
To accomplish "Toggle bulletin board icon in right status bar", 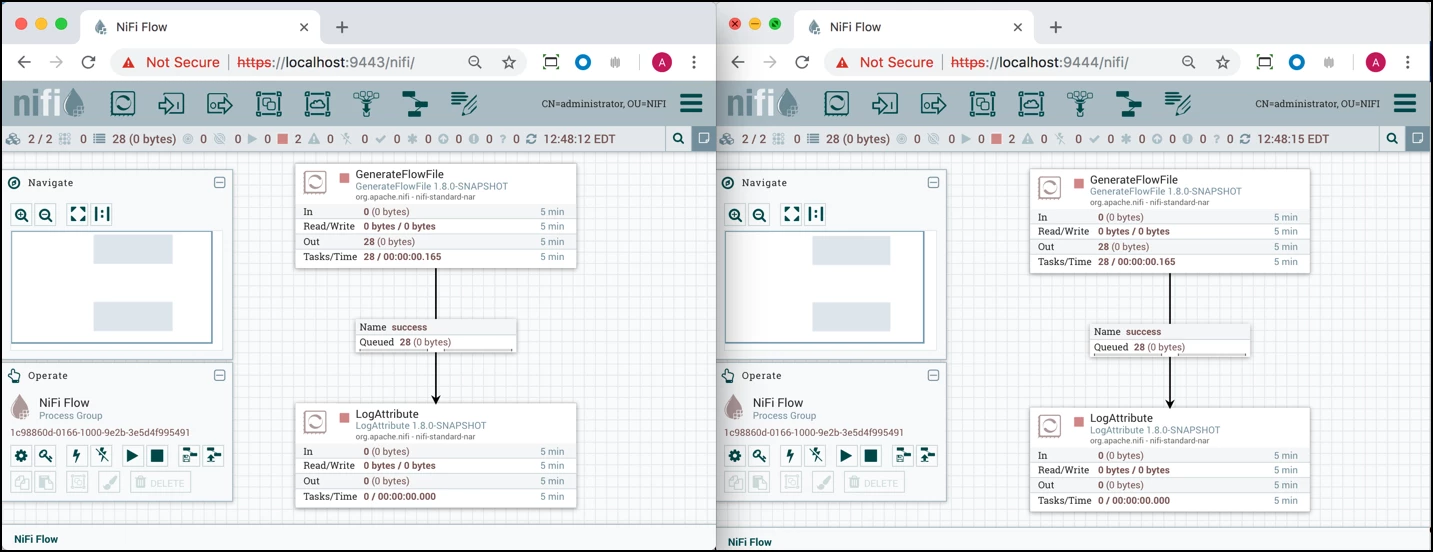I will tap(1418, 139).
